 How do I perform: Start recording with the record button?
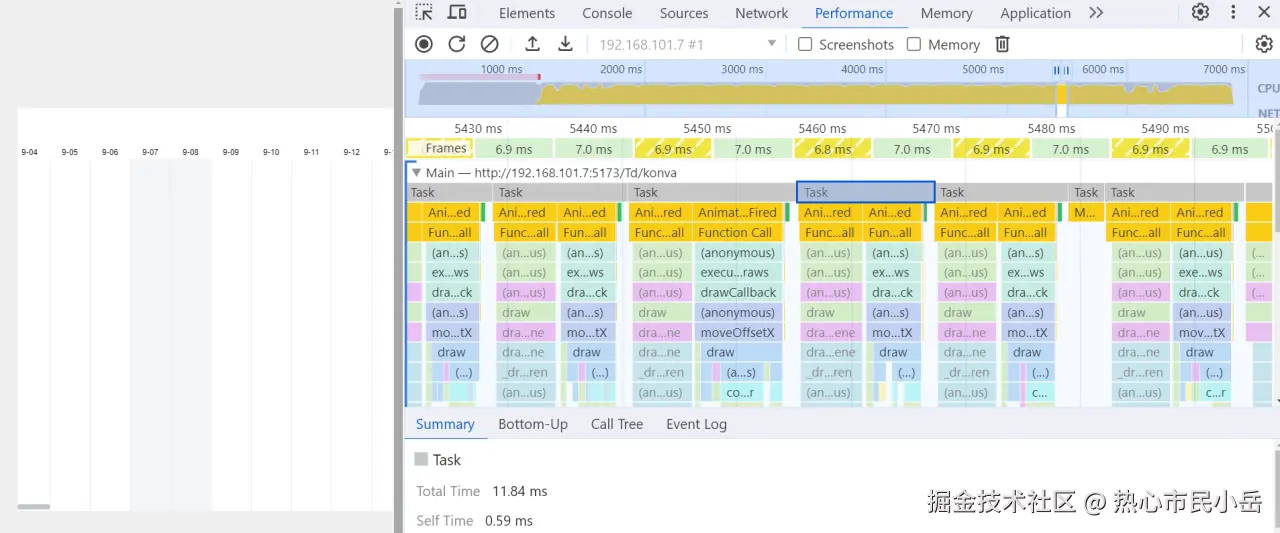coord(424,44)
